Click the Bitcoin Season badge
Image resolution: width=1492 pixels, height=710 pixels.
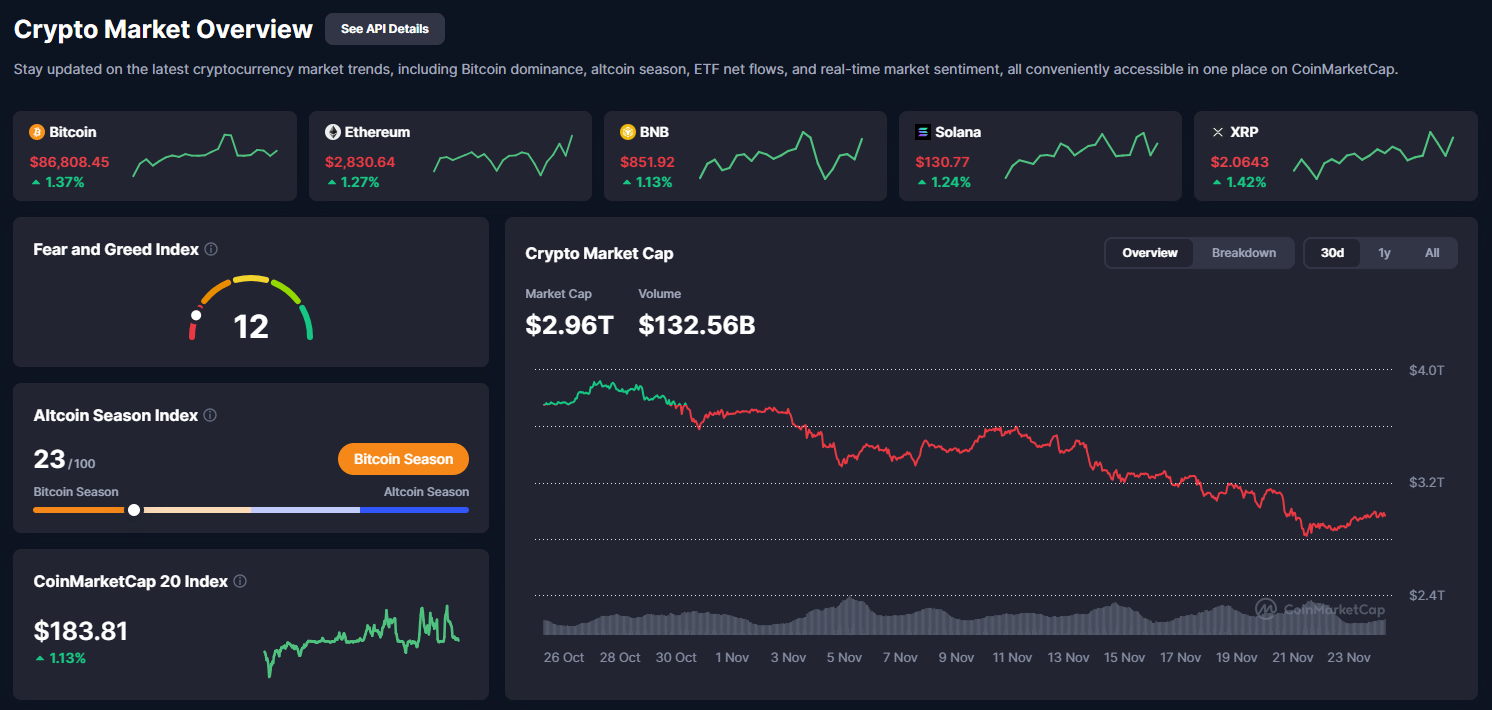tap(403, 459)
